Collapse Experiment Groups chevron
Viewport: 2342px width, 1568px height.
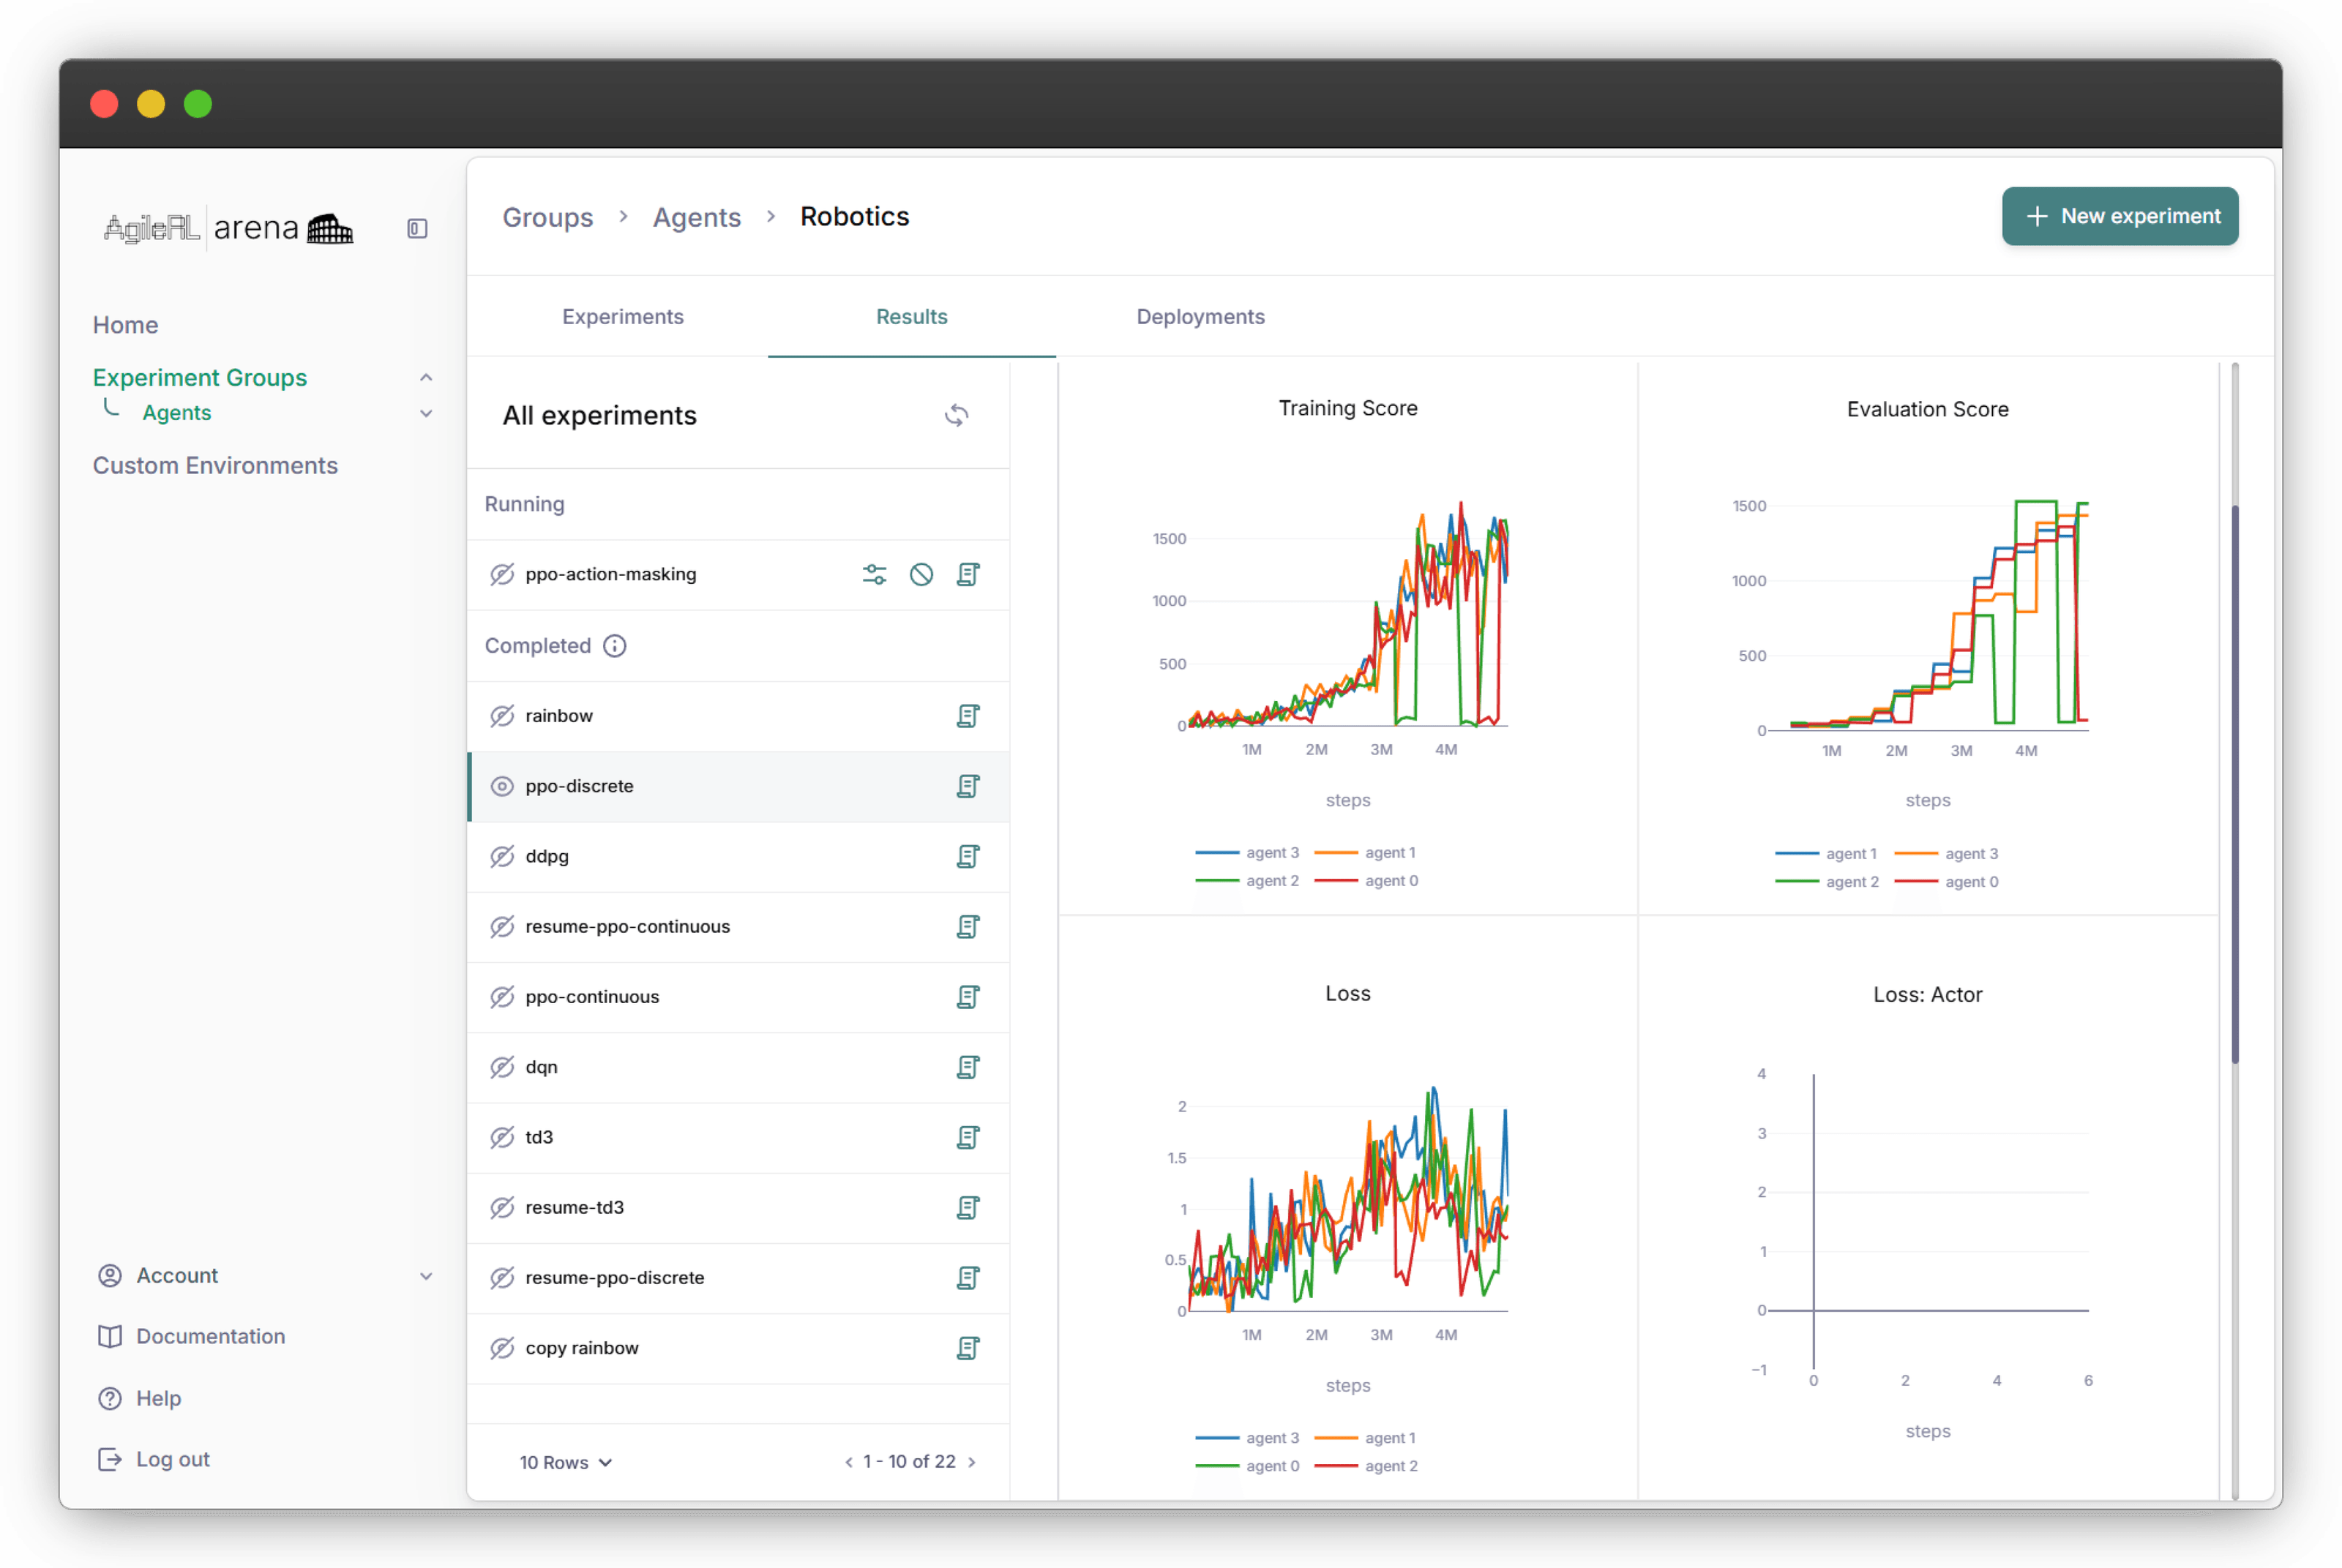426,378
